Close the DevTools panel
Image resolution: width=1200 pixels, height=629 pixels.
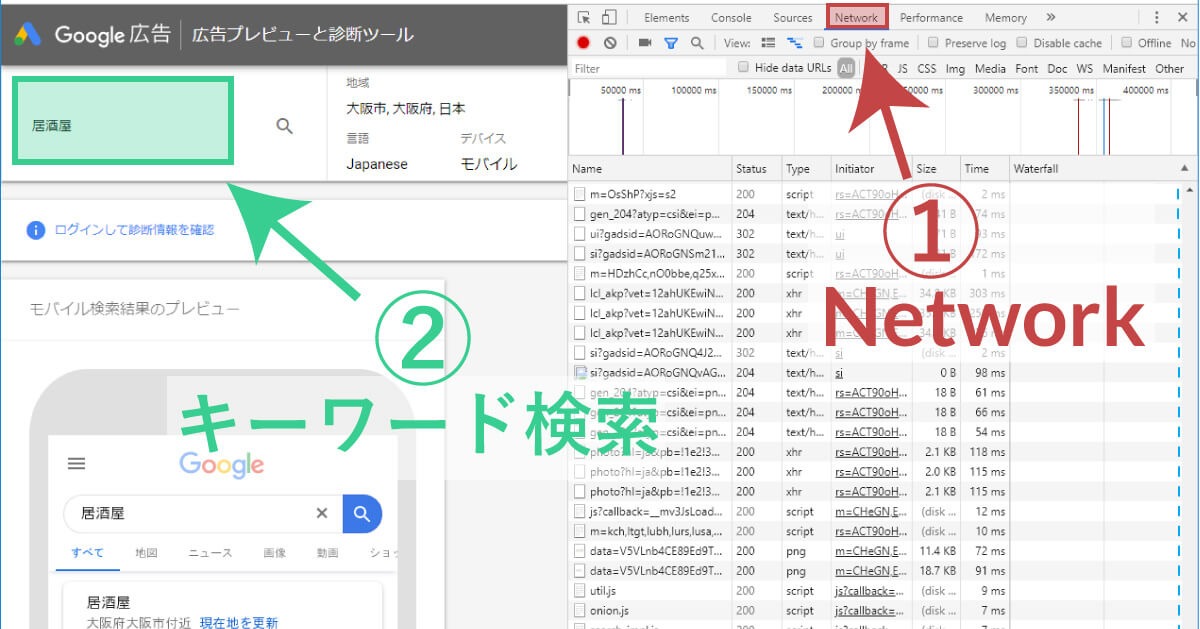pos(1184,17)
